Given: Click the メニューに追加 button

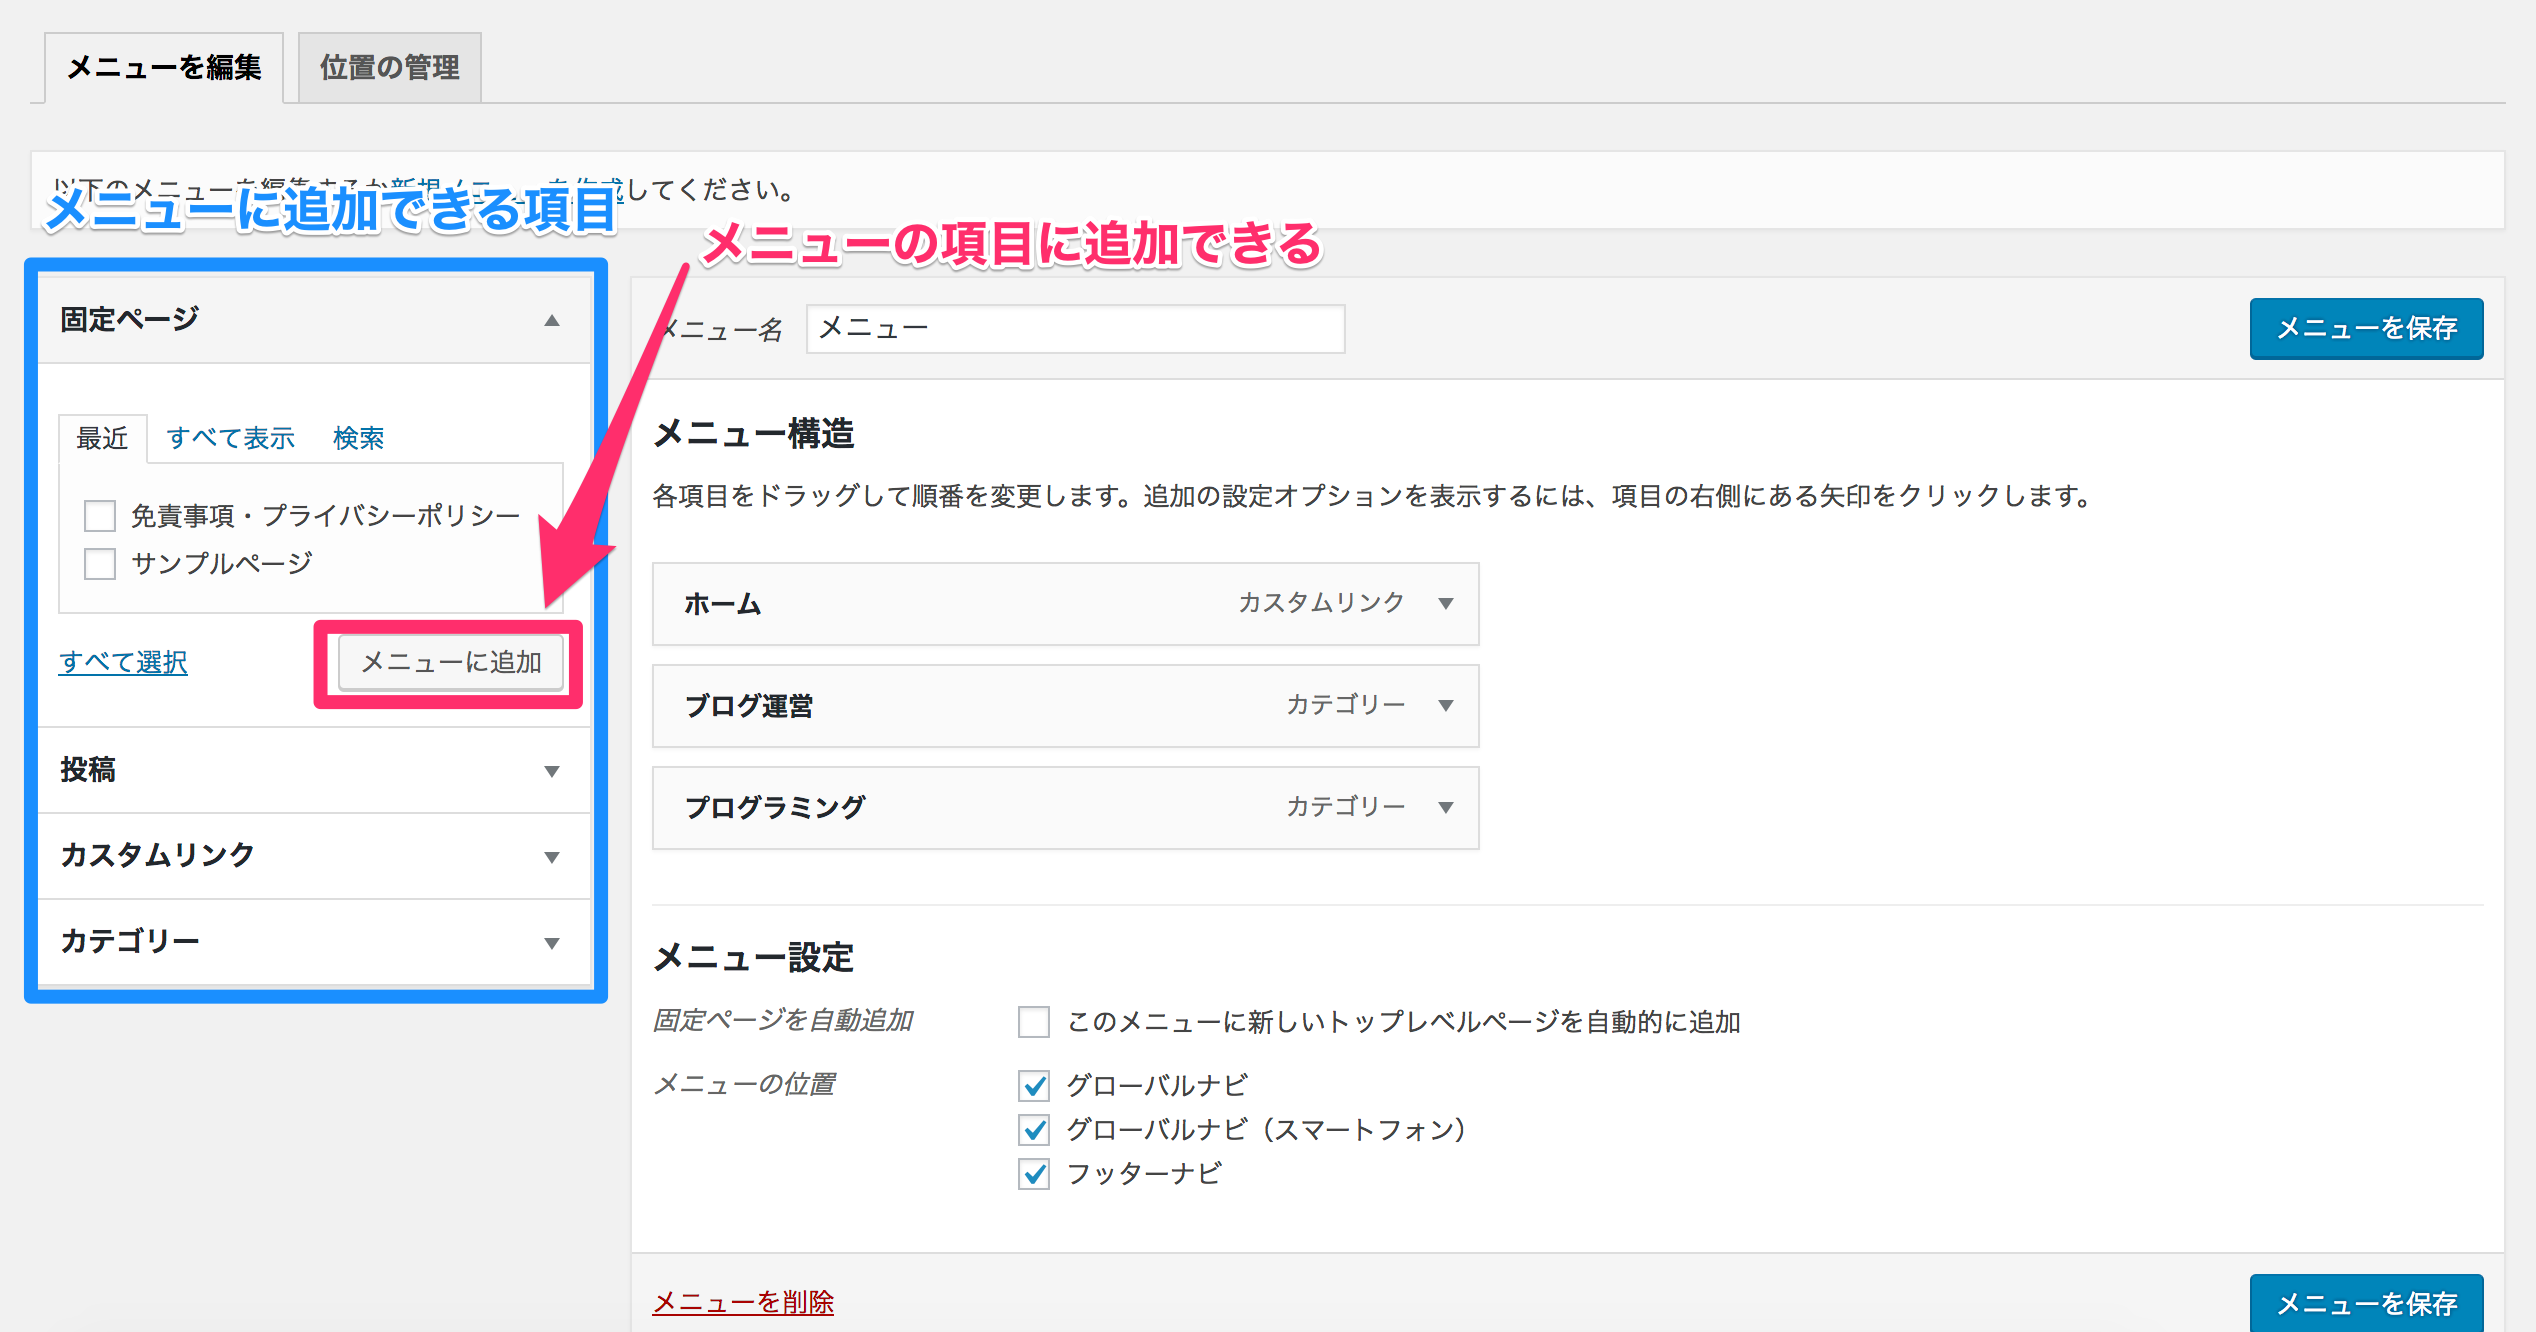Looking at the screenshot, I should (450, 662).
